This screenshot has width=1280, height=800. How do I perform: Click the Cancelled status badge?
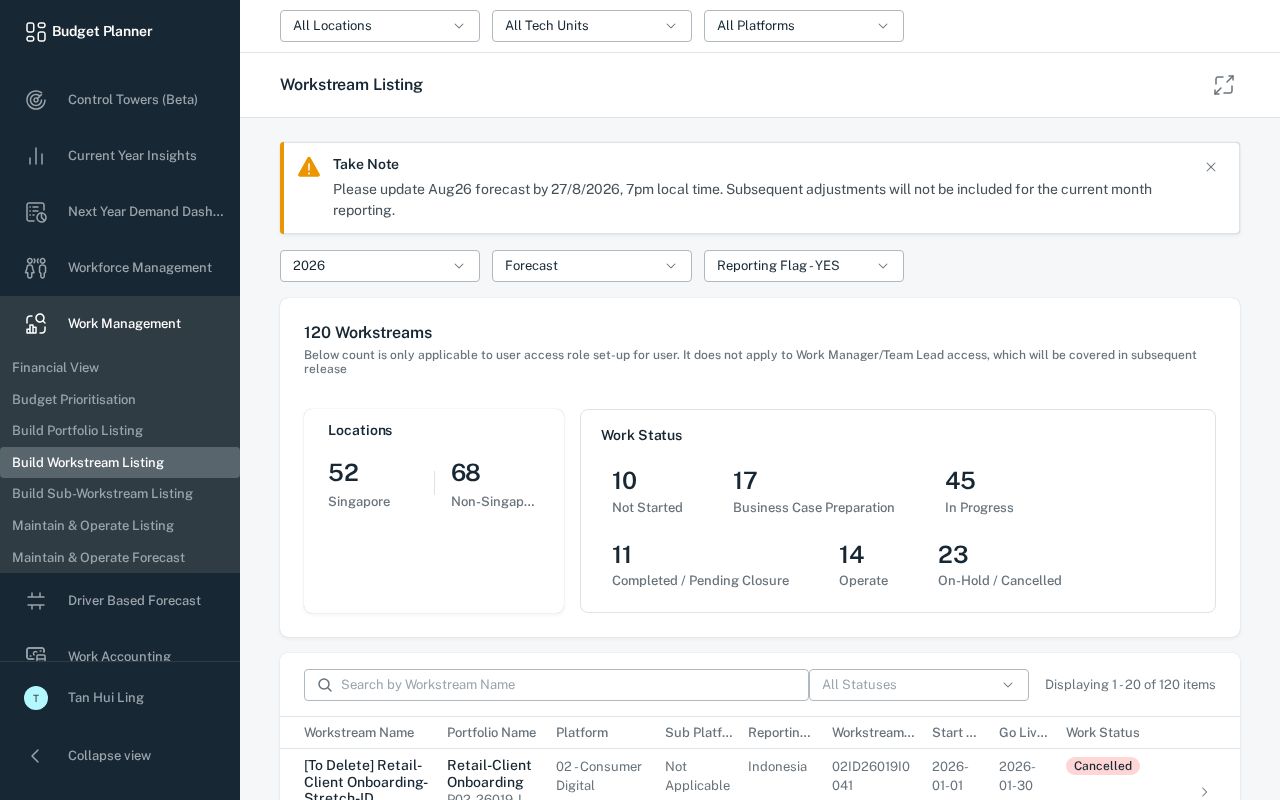tap(1103, 766)
